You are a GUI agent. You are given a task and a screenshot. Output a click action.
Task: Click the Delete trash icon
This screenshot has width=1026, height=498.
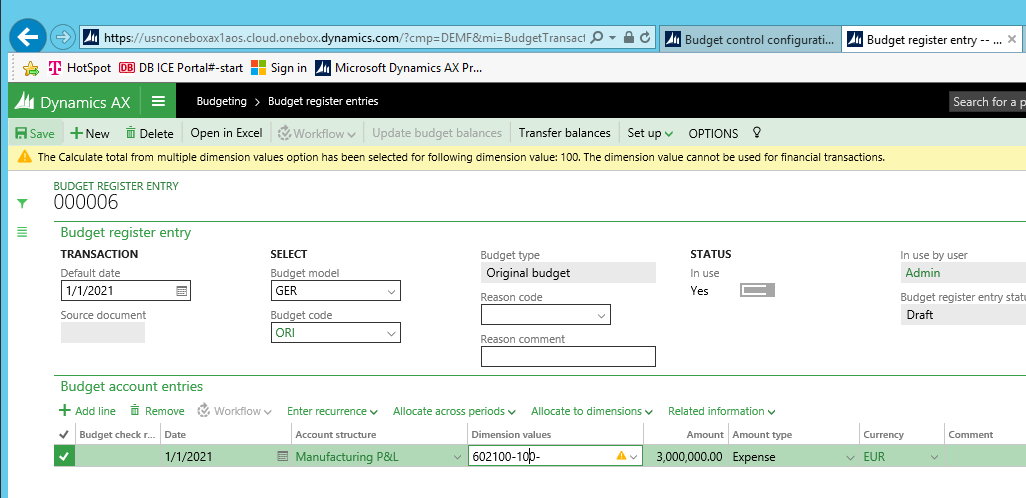[131, 133]
